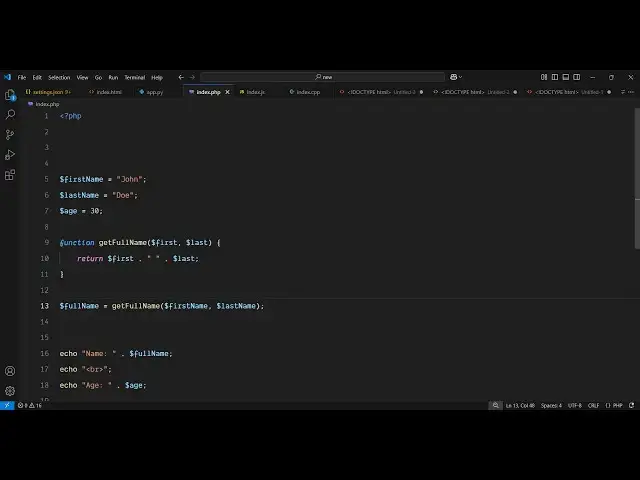The width and height of the screenshot is (640, 480).
Task: Toggle the primary side bar
Action: [555, 77]
